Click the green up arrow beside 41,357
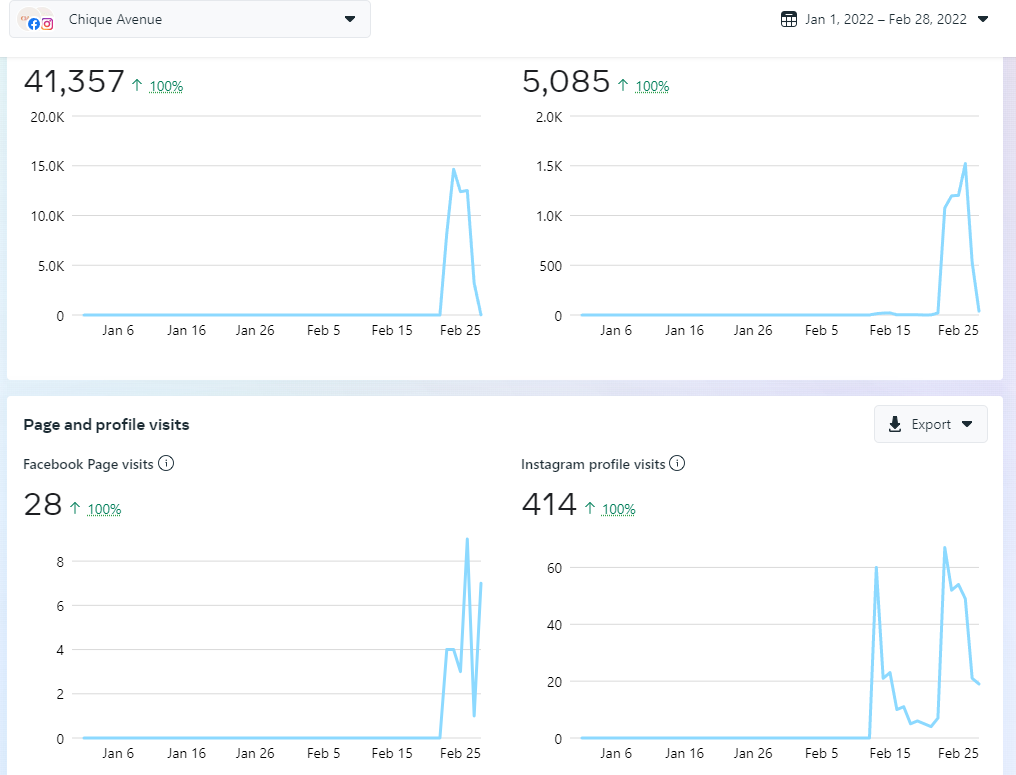The width and height of the screenshot is (1016, 775). (x=137, y=85)
